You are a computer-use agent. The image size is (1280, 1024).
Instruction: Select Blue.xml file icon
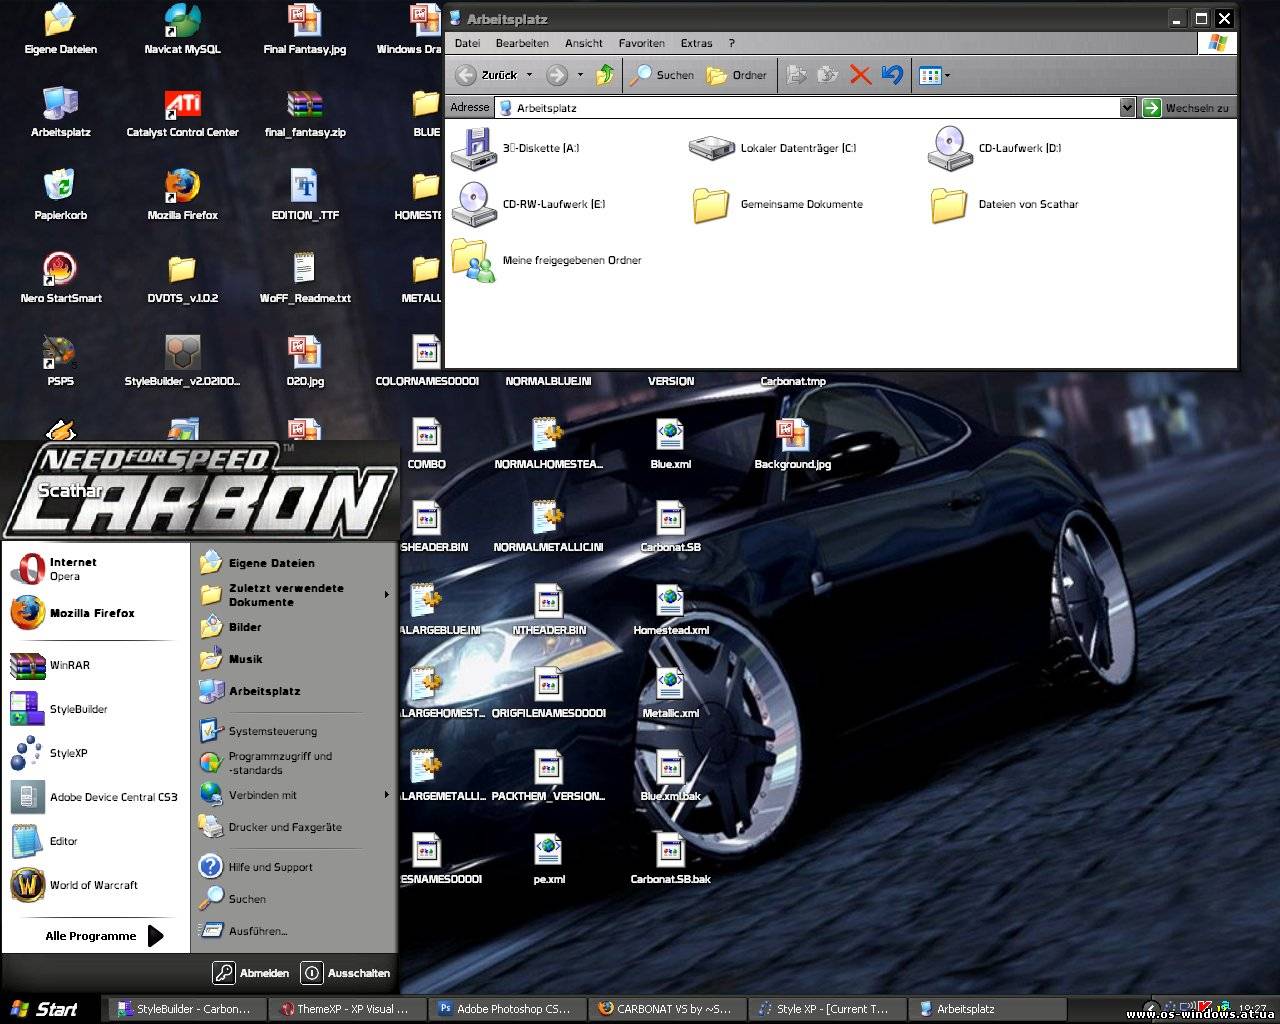click(670, 444)
